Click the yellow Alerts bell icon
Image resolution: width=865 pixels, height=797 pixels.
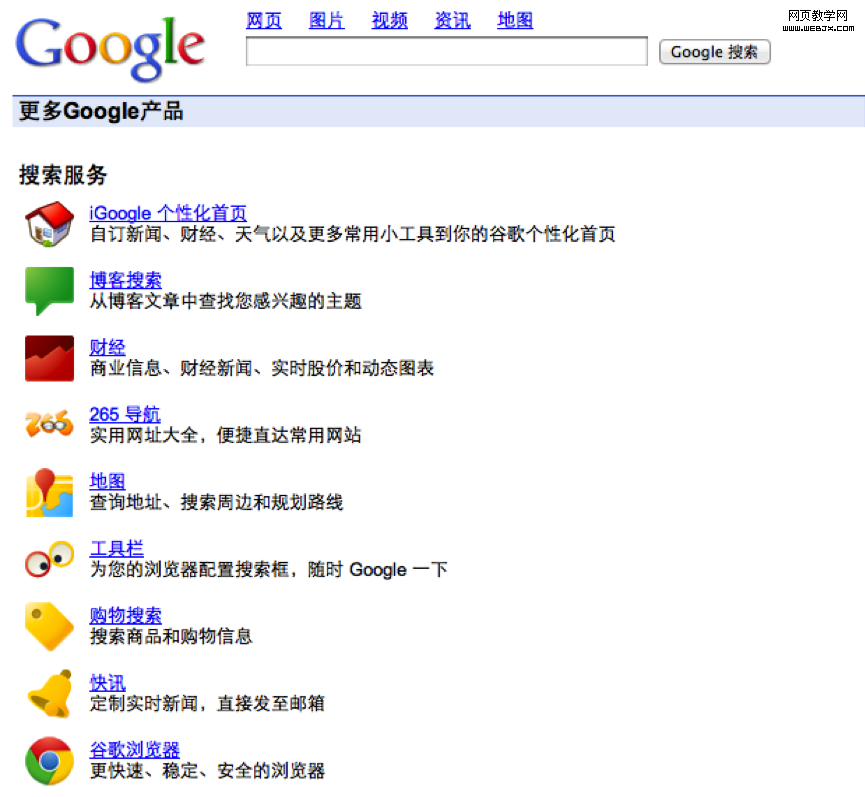pos(49,693)
